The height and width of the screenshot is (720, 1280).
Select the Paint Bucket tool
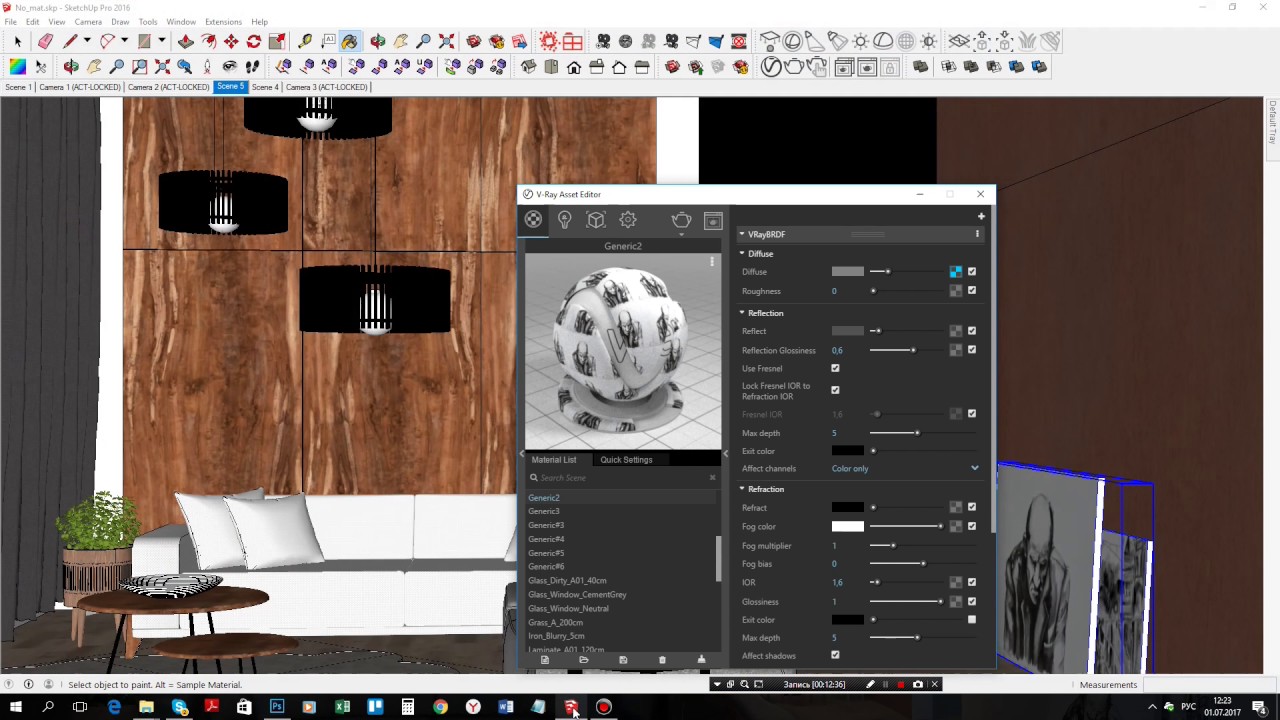(349, 41)
